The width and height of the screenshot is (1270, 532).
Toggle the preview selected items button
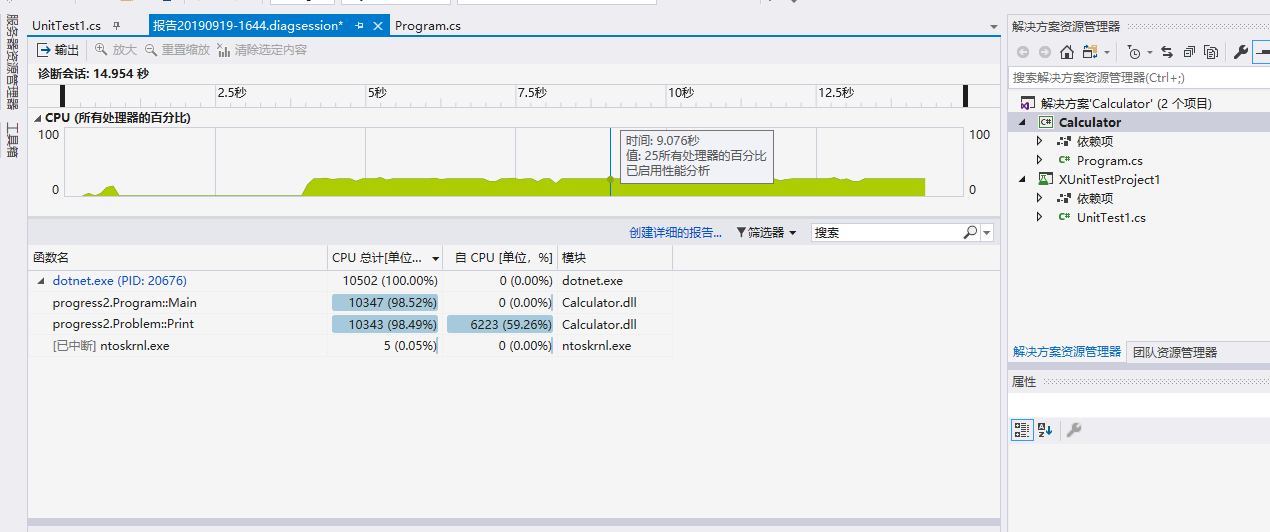point(1262,52)
